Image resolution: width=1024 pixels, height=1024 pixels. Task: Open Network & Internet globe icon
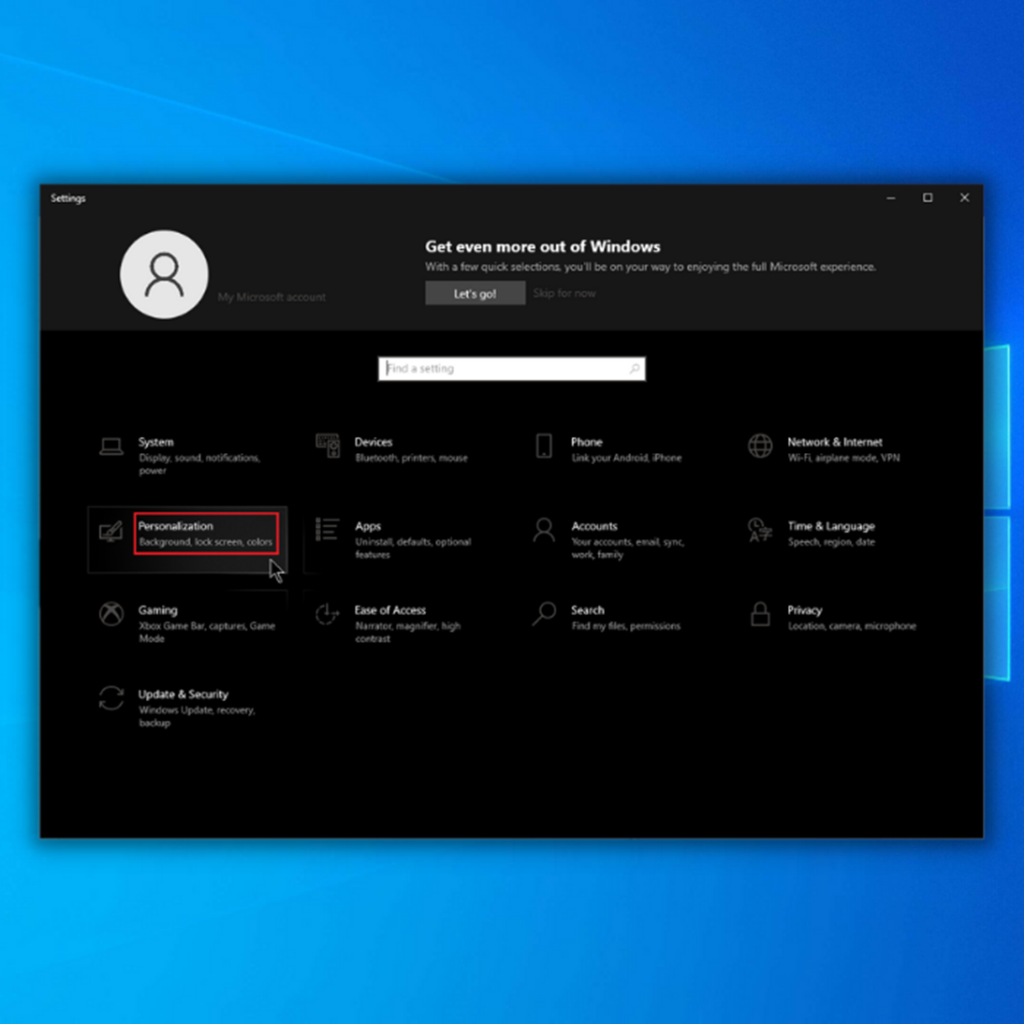pos(760,446)
